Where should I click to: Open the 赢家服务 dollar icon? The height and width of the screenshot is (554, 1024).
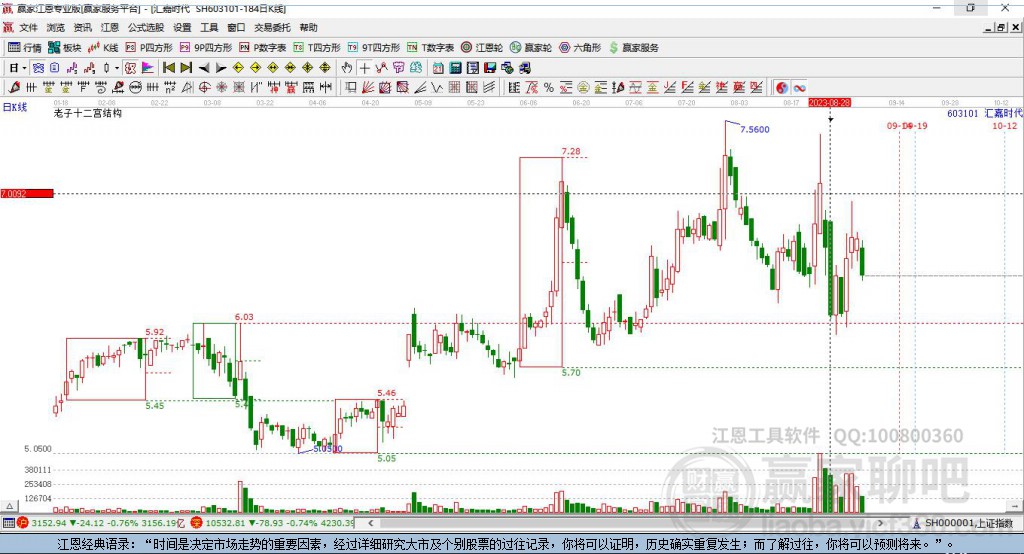tap(633, 48)
